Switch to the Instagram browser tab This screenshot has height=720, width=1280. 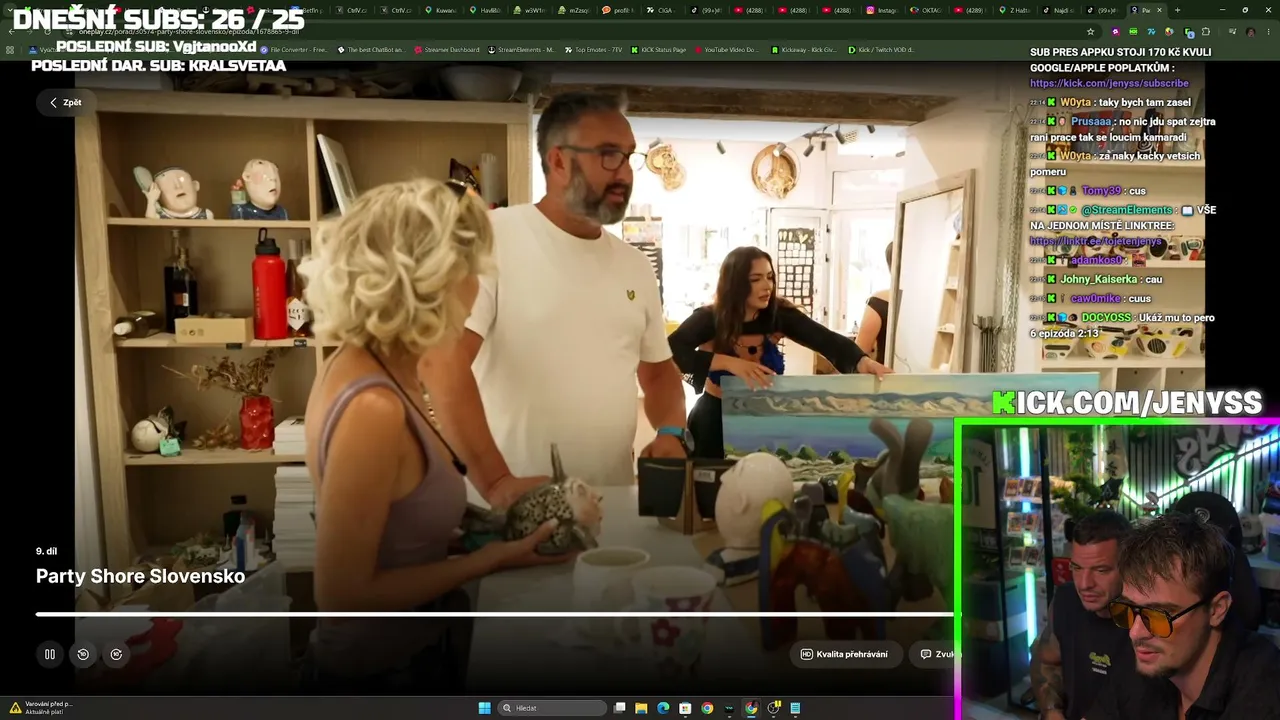[x=882, y=10]
